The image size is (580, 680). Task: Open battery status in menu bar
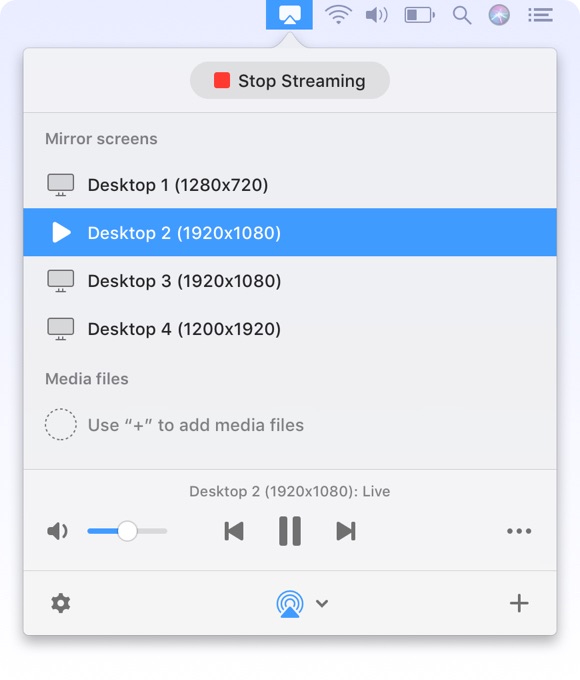point(419,15)
